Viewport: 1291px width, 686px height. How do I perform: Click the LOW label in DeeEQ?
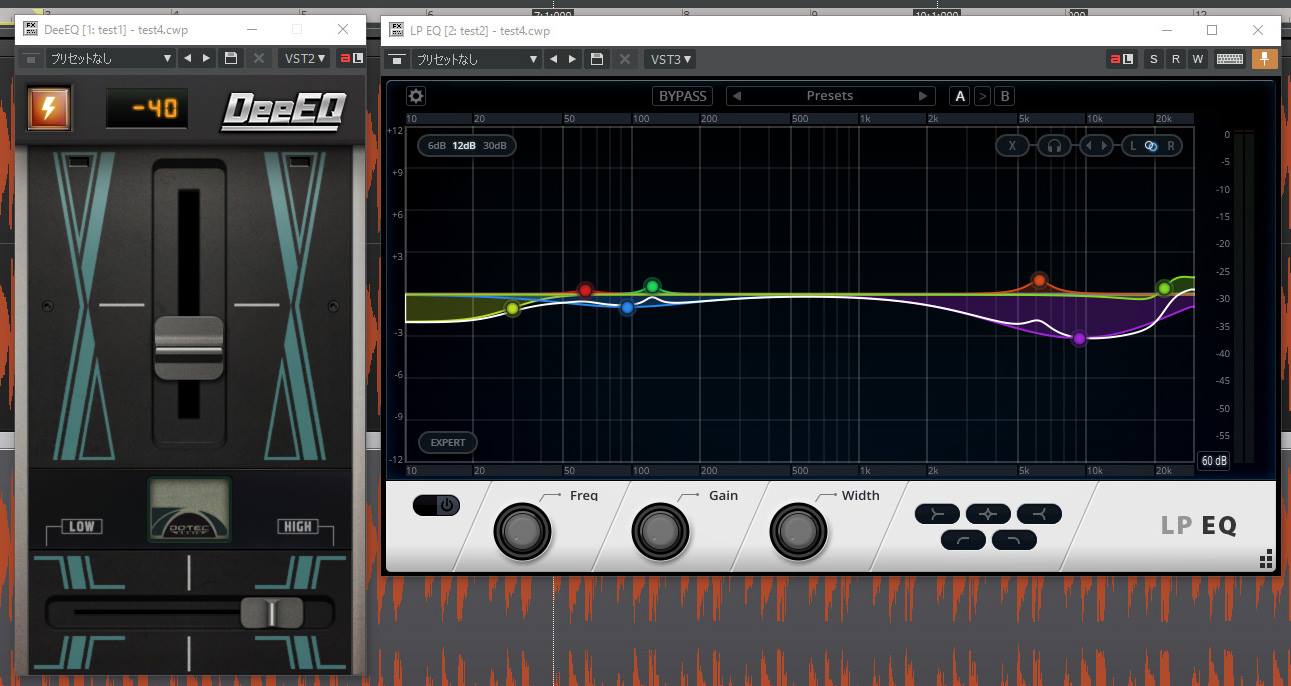tap(81, 526)
